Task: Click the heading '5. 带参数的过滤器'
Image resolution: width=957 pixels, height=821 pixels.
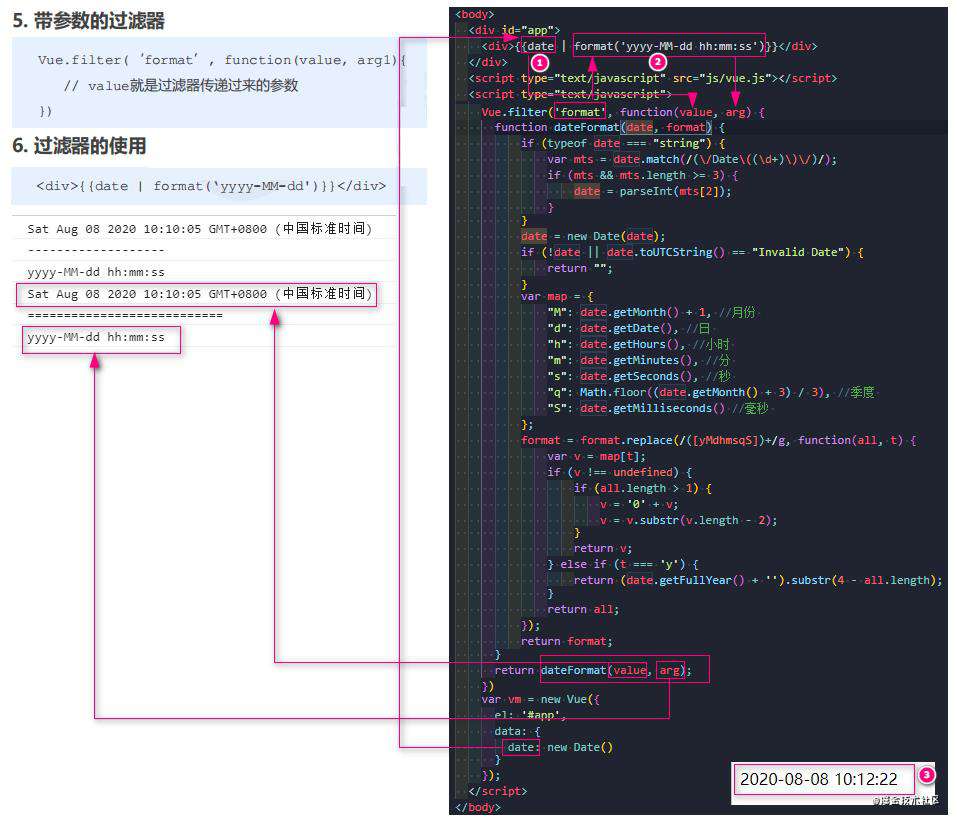Action: click(x=88, y=21)
